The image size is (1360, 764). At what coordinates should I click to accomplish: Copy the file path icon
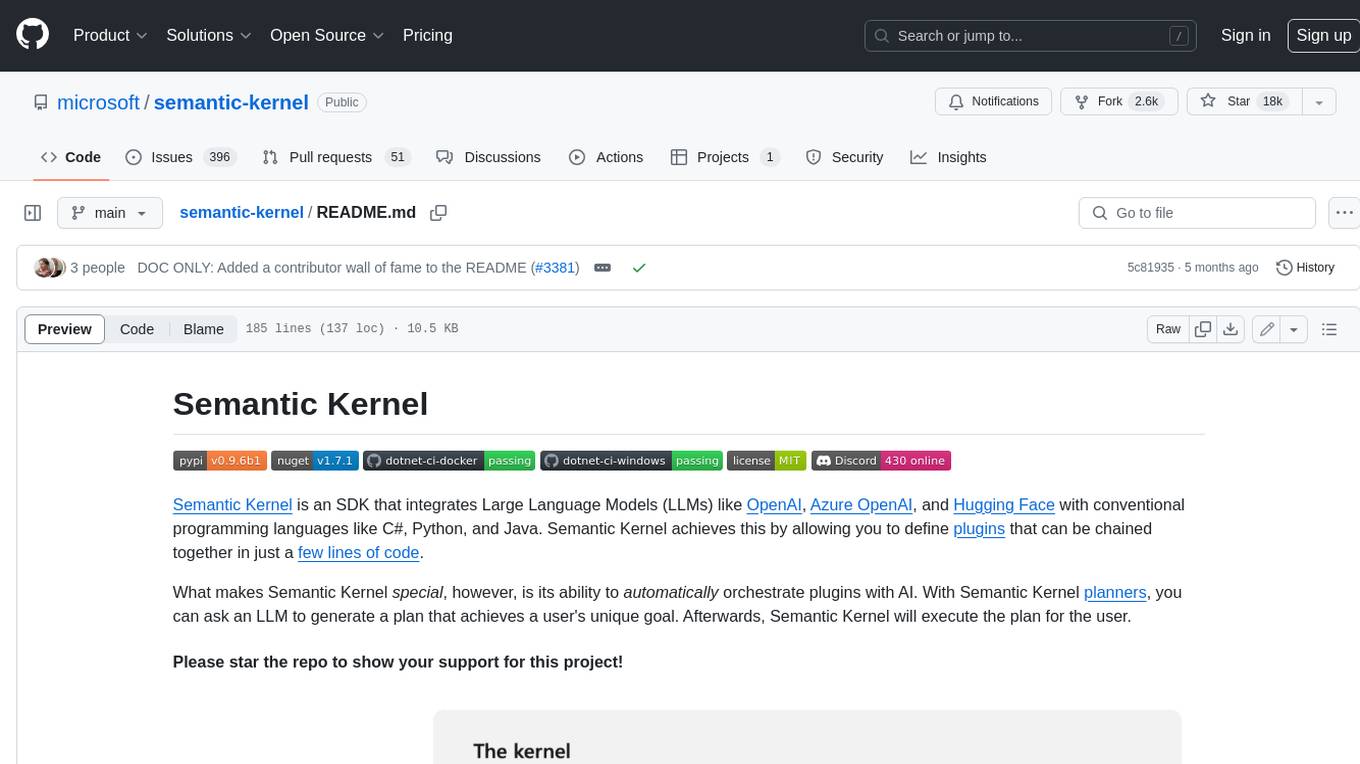click(438, 213)
